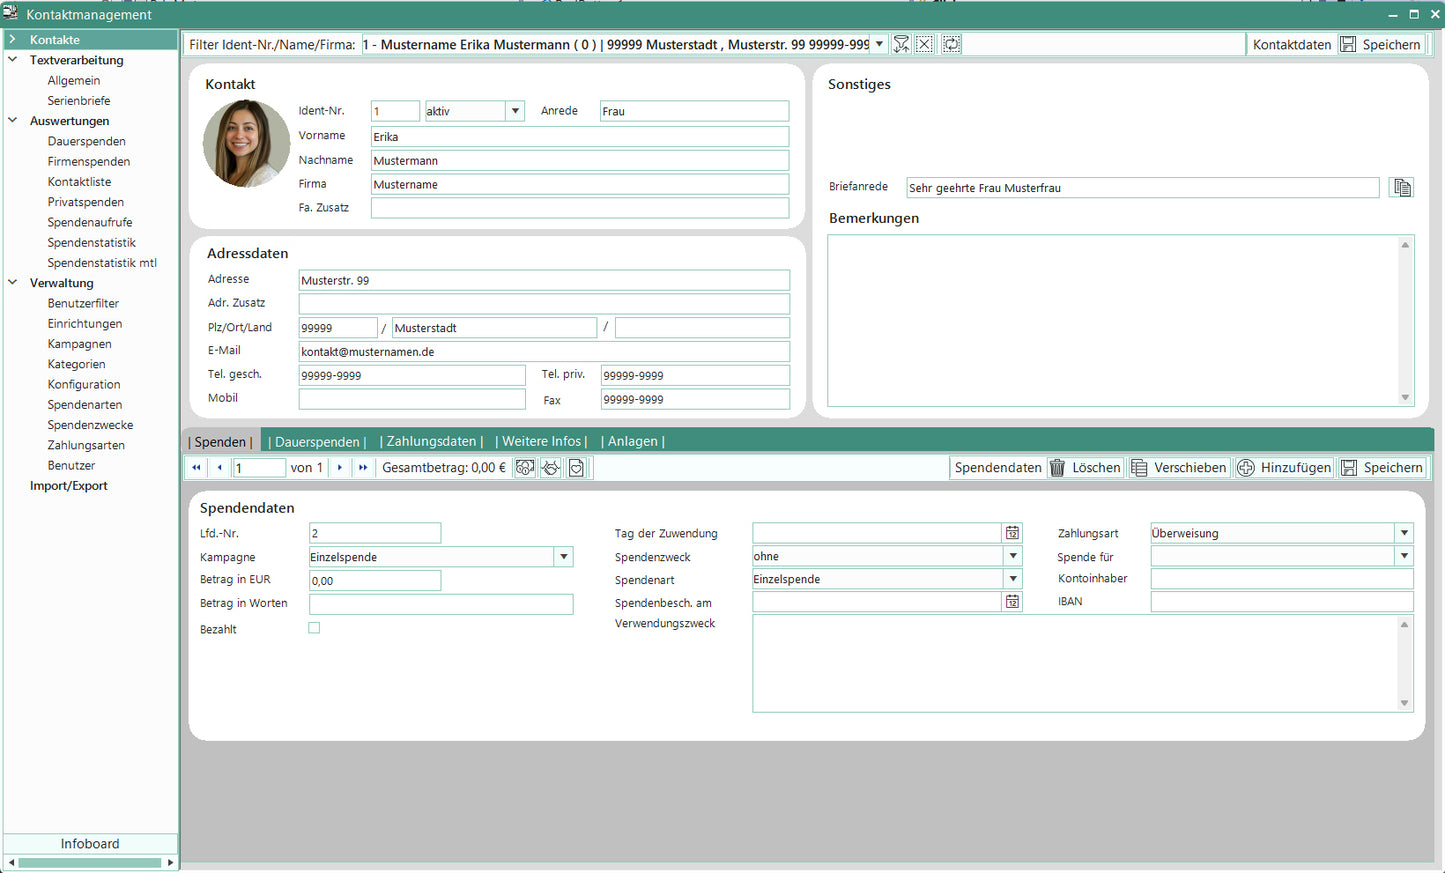Click the Betrag in EUR field

[x=375, y=581]
